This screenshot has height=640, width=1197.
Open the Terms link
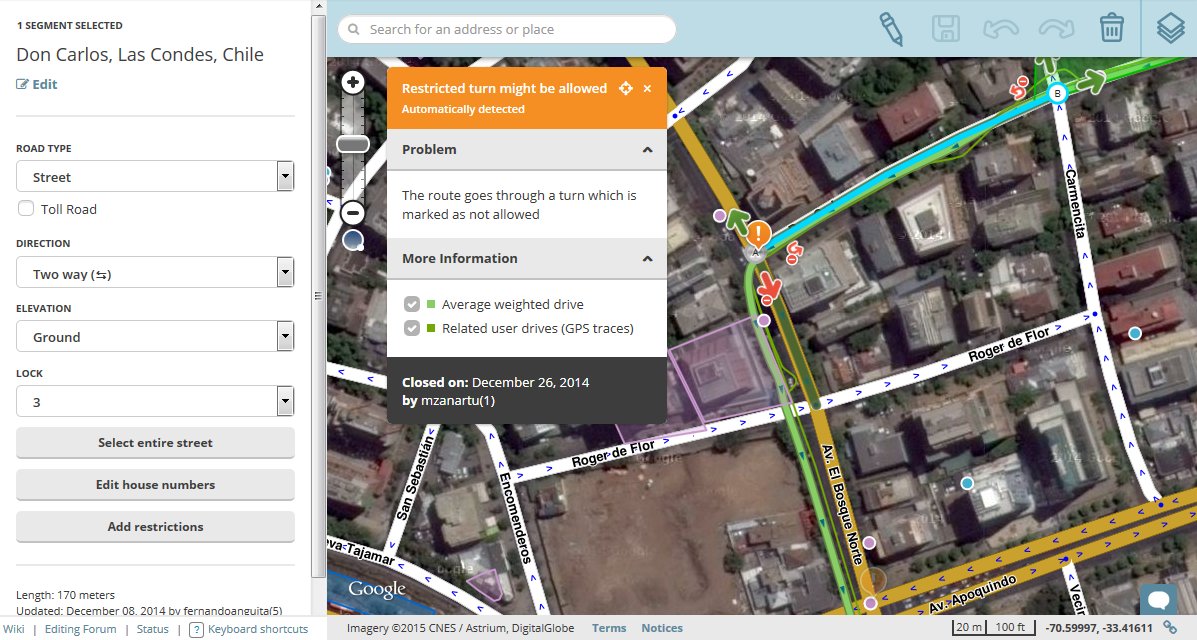click(608, 628)
